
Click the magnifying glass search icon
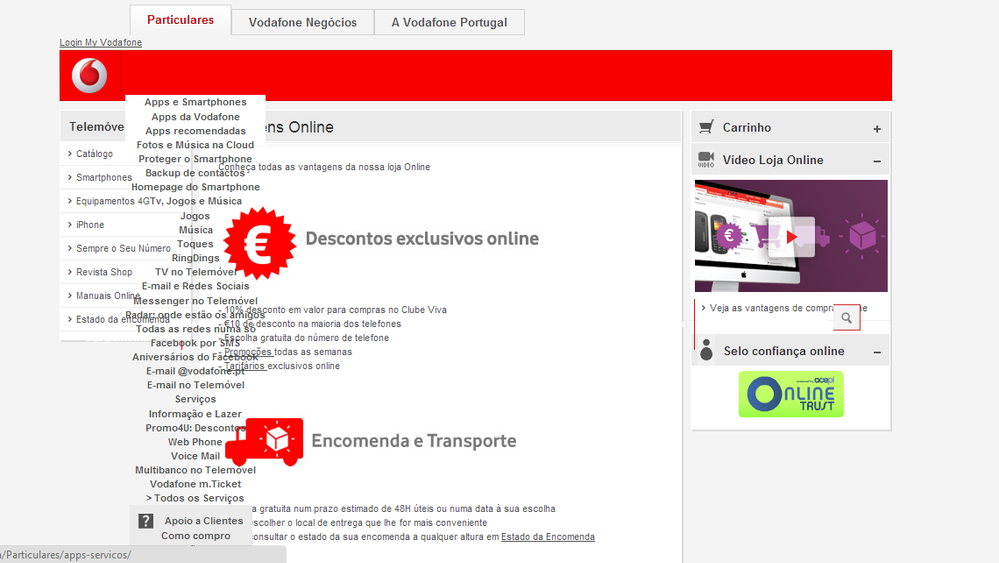[x=847, y=317]
